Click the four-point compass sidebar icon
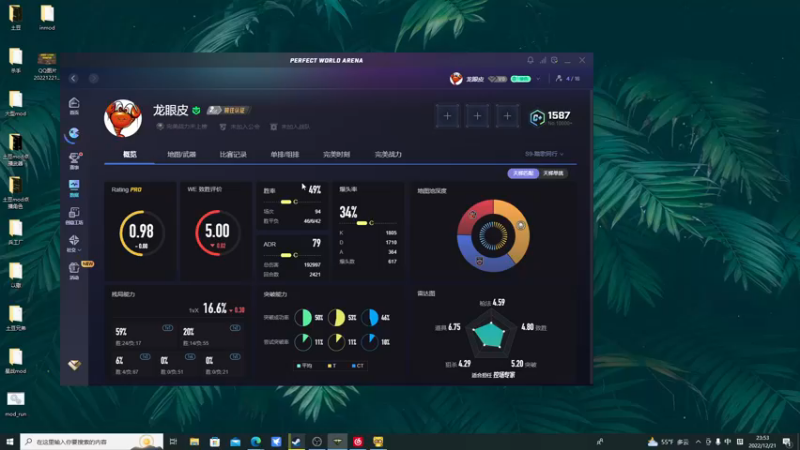800x450 pixels. [74, 240]
